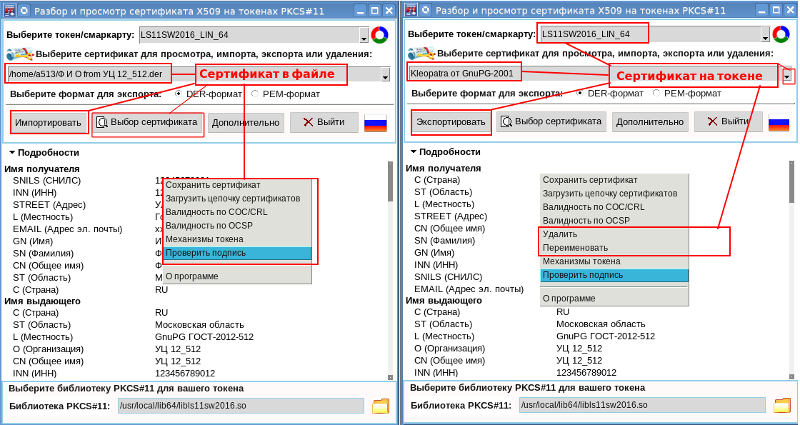Select PEM-формат radio in right window
800x425 pixels.
tap(657, 94)
